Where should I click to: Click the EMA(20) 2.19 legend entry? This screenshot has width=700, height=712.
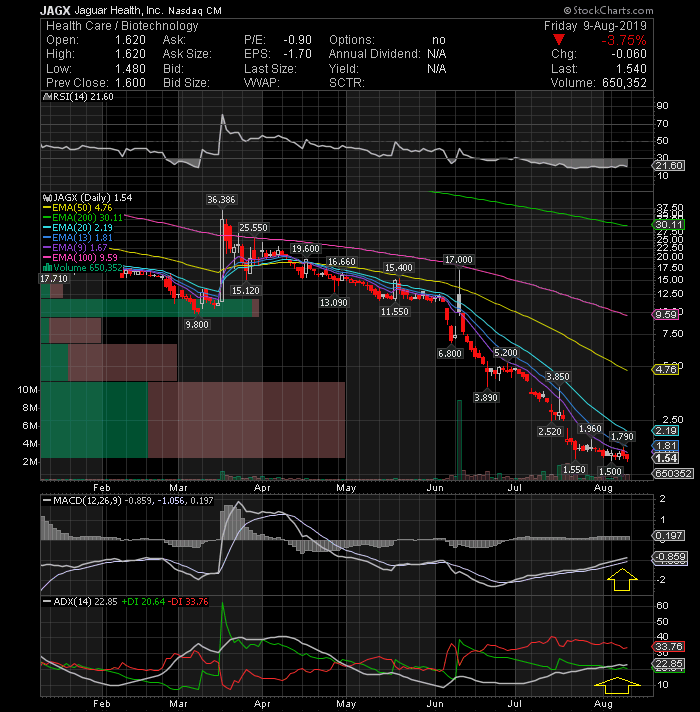[x=78, y=228]
